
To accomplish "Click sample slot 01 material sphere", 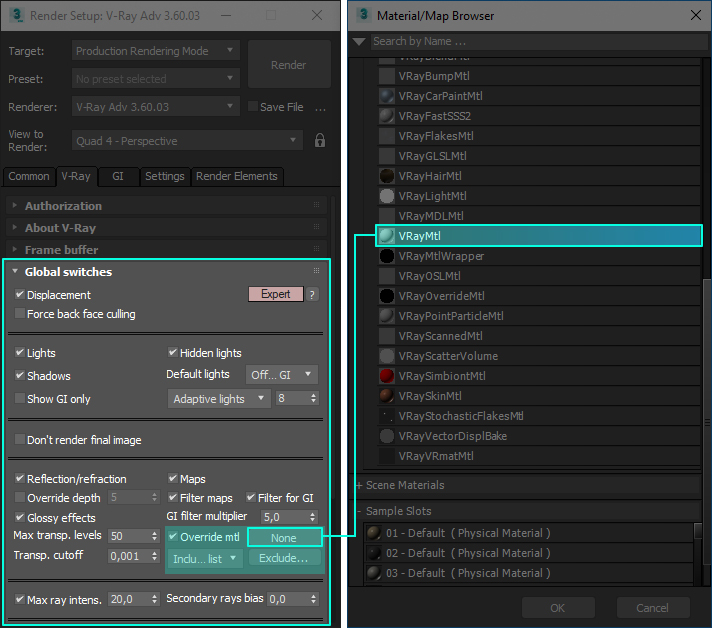I will pos(374,533).
